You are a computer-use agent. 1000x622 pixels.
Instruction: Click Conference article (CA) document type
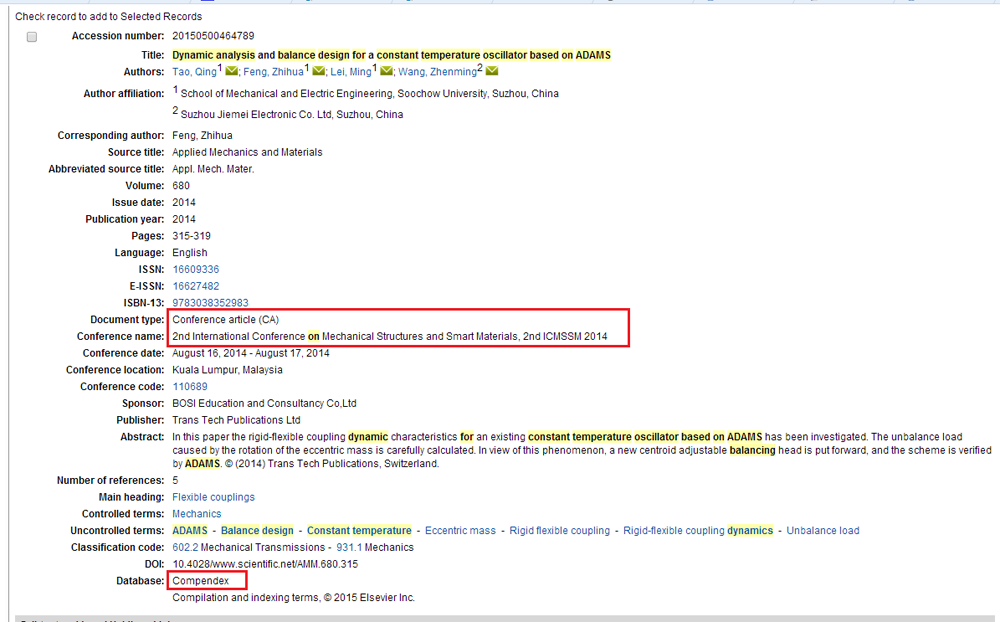coord(225,320)
